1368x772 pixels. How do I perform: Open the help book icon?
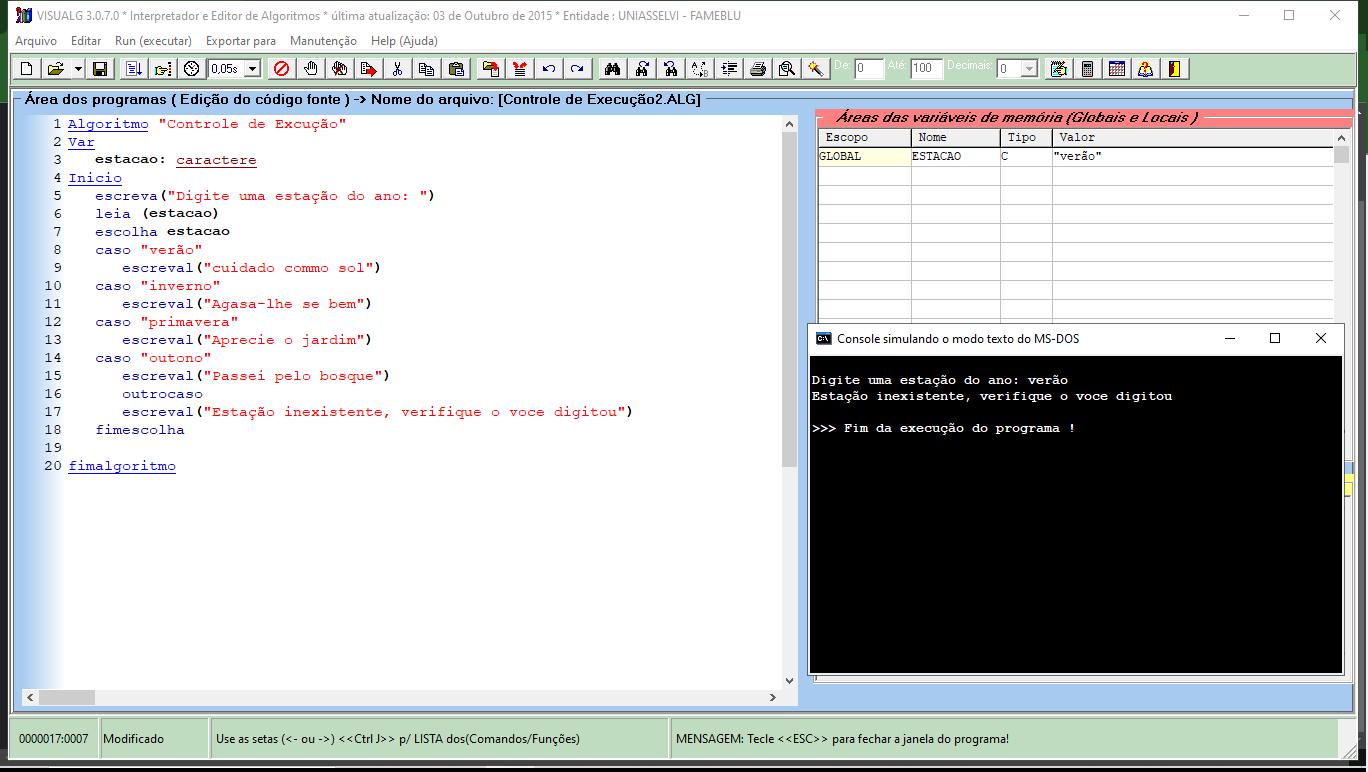coord(1146,69)
